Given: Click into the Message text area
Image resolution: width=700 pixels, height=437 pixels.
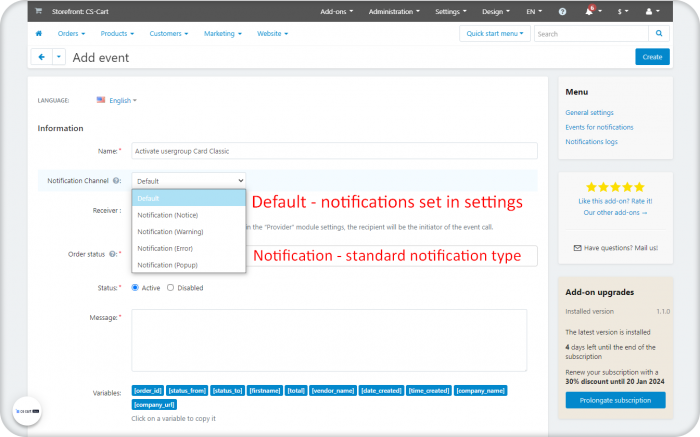Looking at the screenshot, I should point(329,340).
